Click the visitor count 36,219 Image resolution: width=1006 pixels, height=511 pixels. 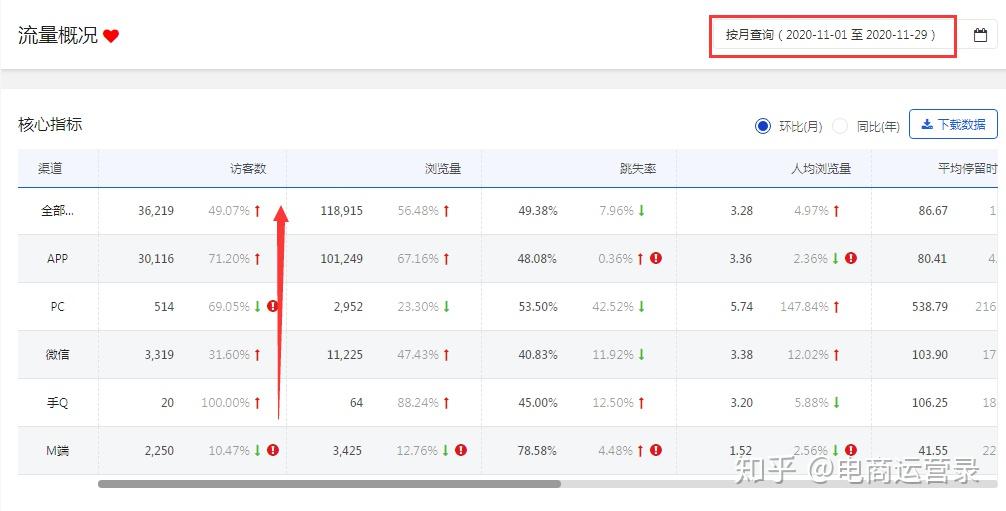coord(156,211)
